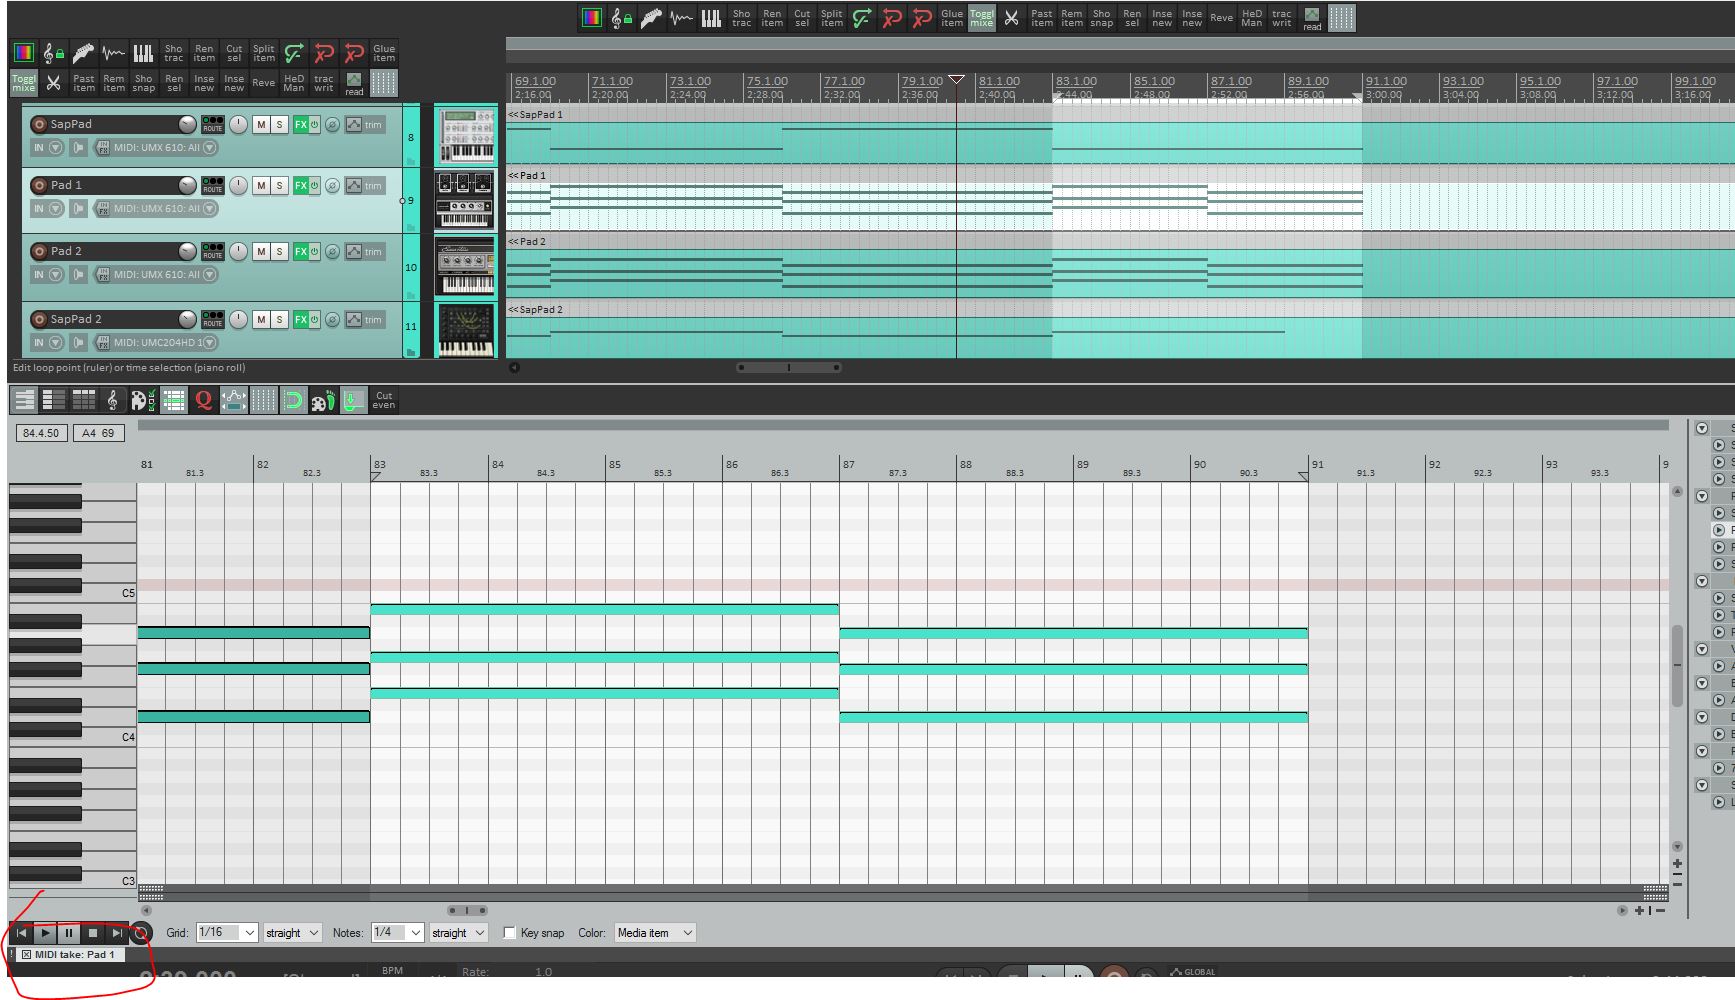Open MIDI input dropdown arrow on track 8 SapPad
The width and height of the screenshot is (1735, 1000).
pos(209,147)
